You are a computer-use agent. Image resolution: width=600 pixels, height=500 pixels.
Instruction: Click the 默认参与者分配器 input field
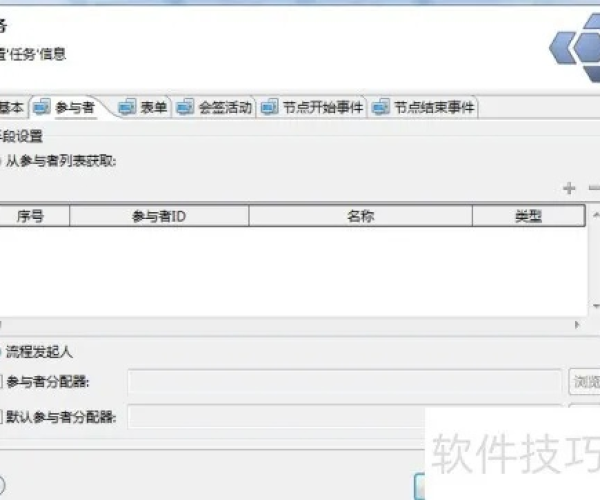pyautogui.click(x=276, y=416)
